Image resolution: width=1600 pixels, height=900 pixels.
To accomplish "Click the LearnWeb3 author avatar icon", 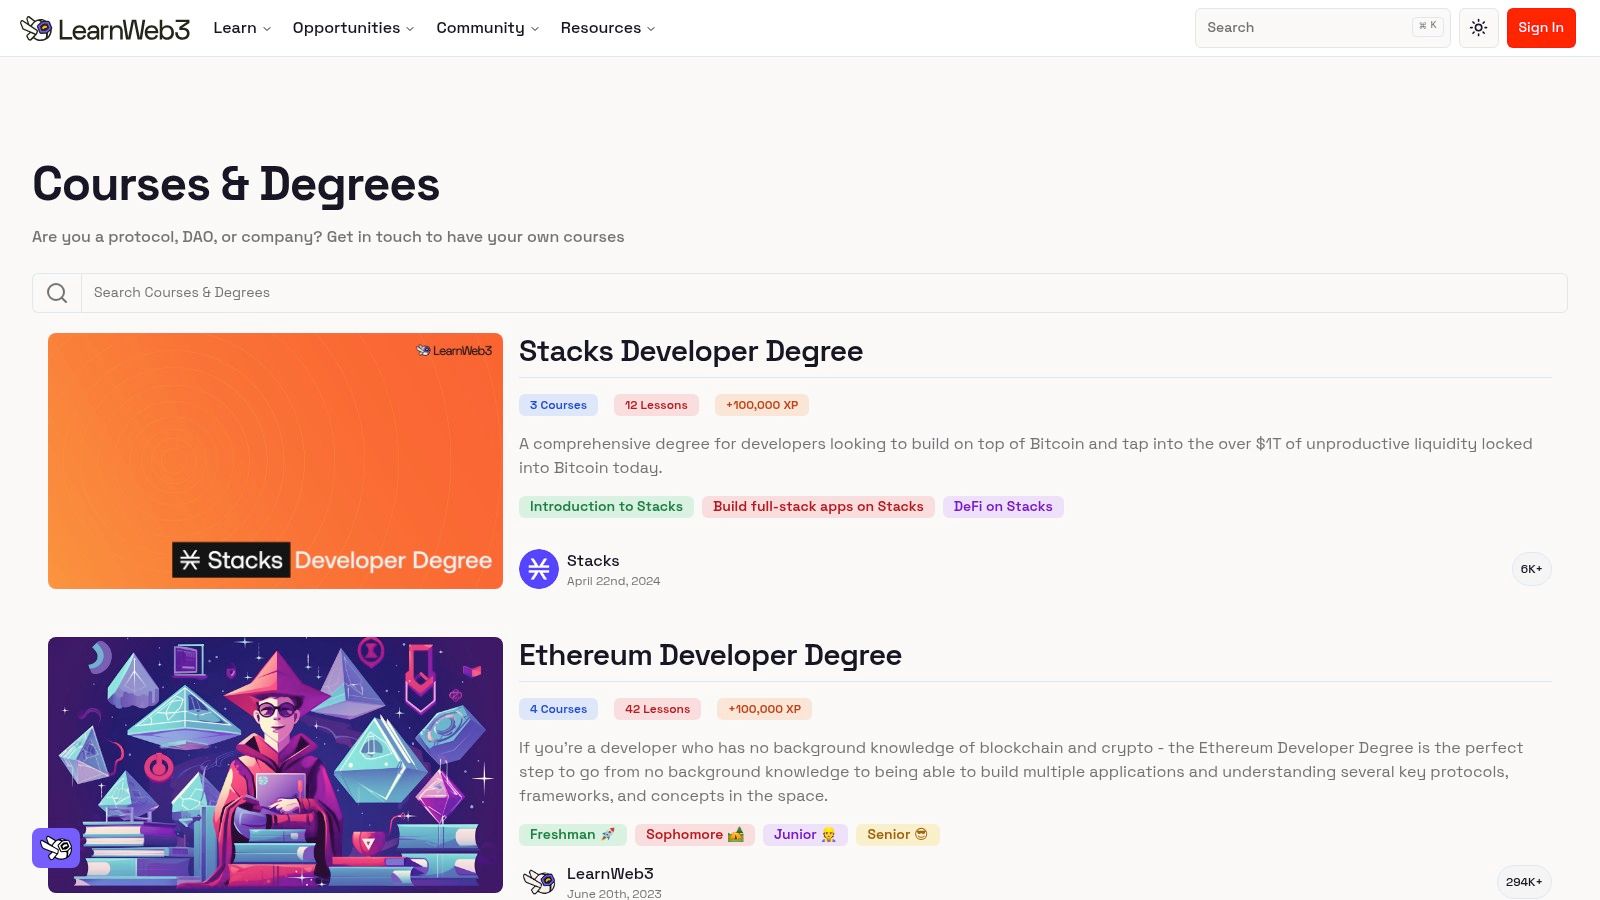I will (539, 881).
